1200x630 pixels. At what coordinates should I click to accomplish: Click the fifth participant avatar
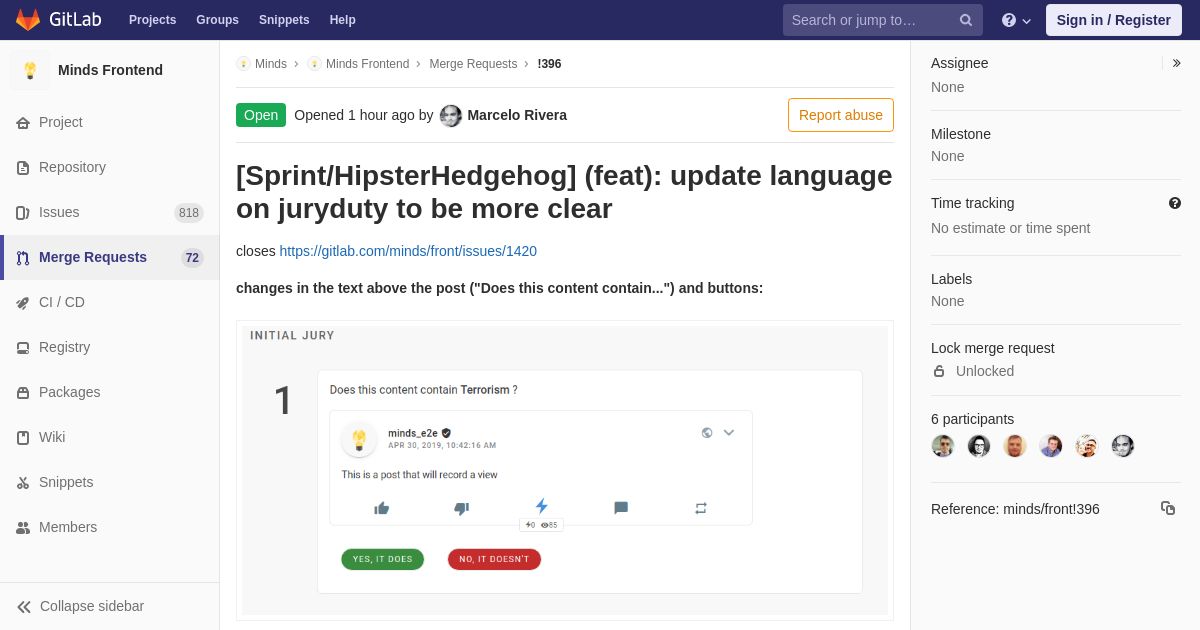point(1087,446)
